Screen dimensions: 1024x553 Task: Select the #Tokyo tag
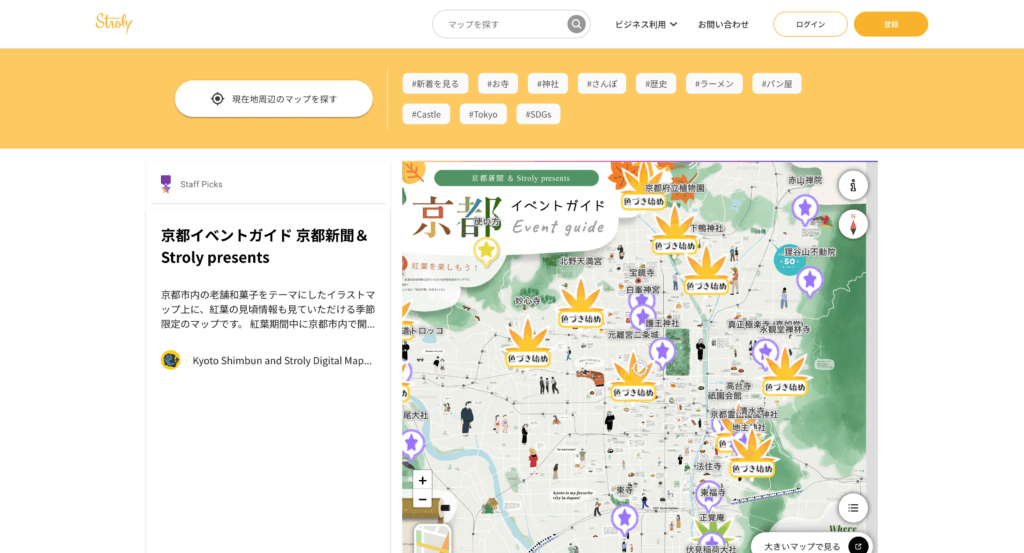[x=483, y=114]
